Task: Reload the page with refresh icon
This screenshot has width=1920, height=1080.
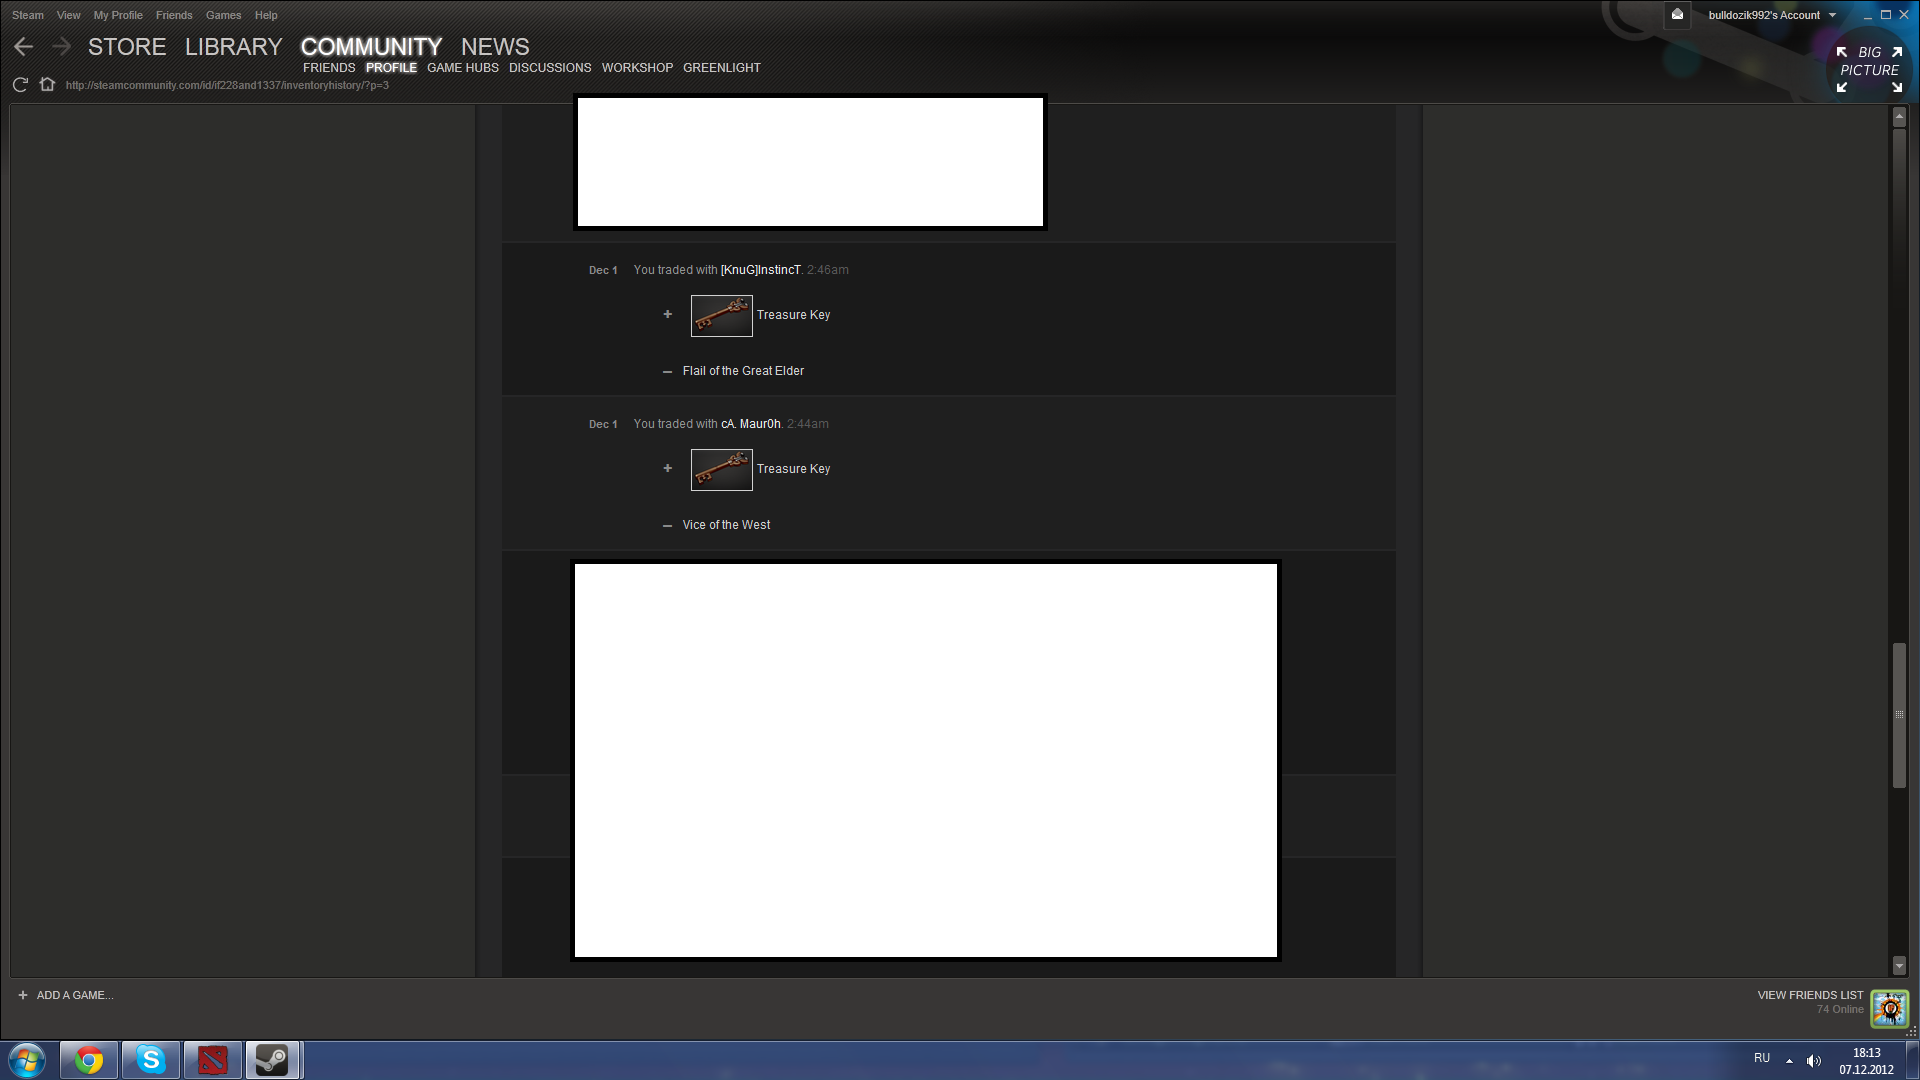Action: tap(20, 85)
